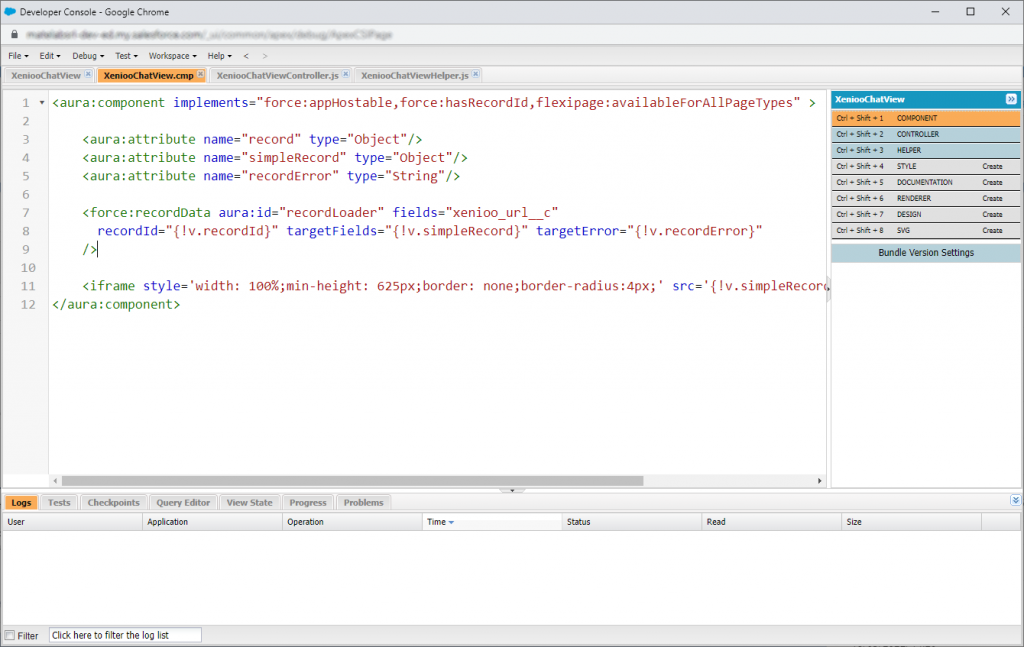Open Bundle Version Settings
The width and height of the screenshot is (1024, 647).
925,253
